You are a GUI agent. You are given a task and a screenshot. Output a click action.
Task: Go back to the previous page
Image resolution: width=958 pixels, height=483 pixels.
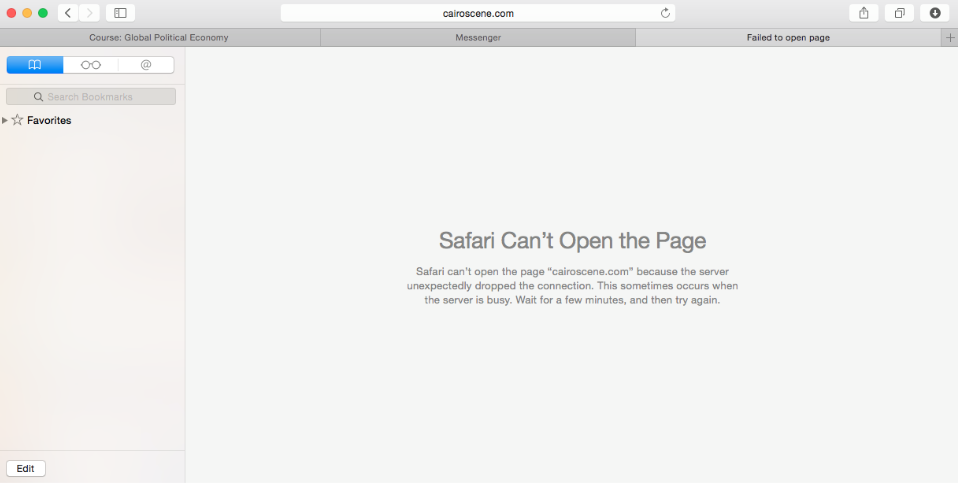68,13
